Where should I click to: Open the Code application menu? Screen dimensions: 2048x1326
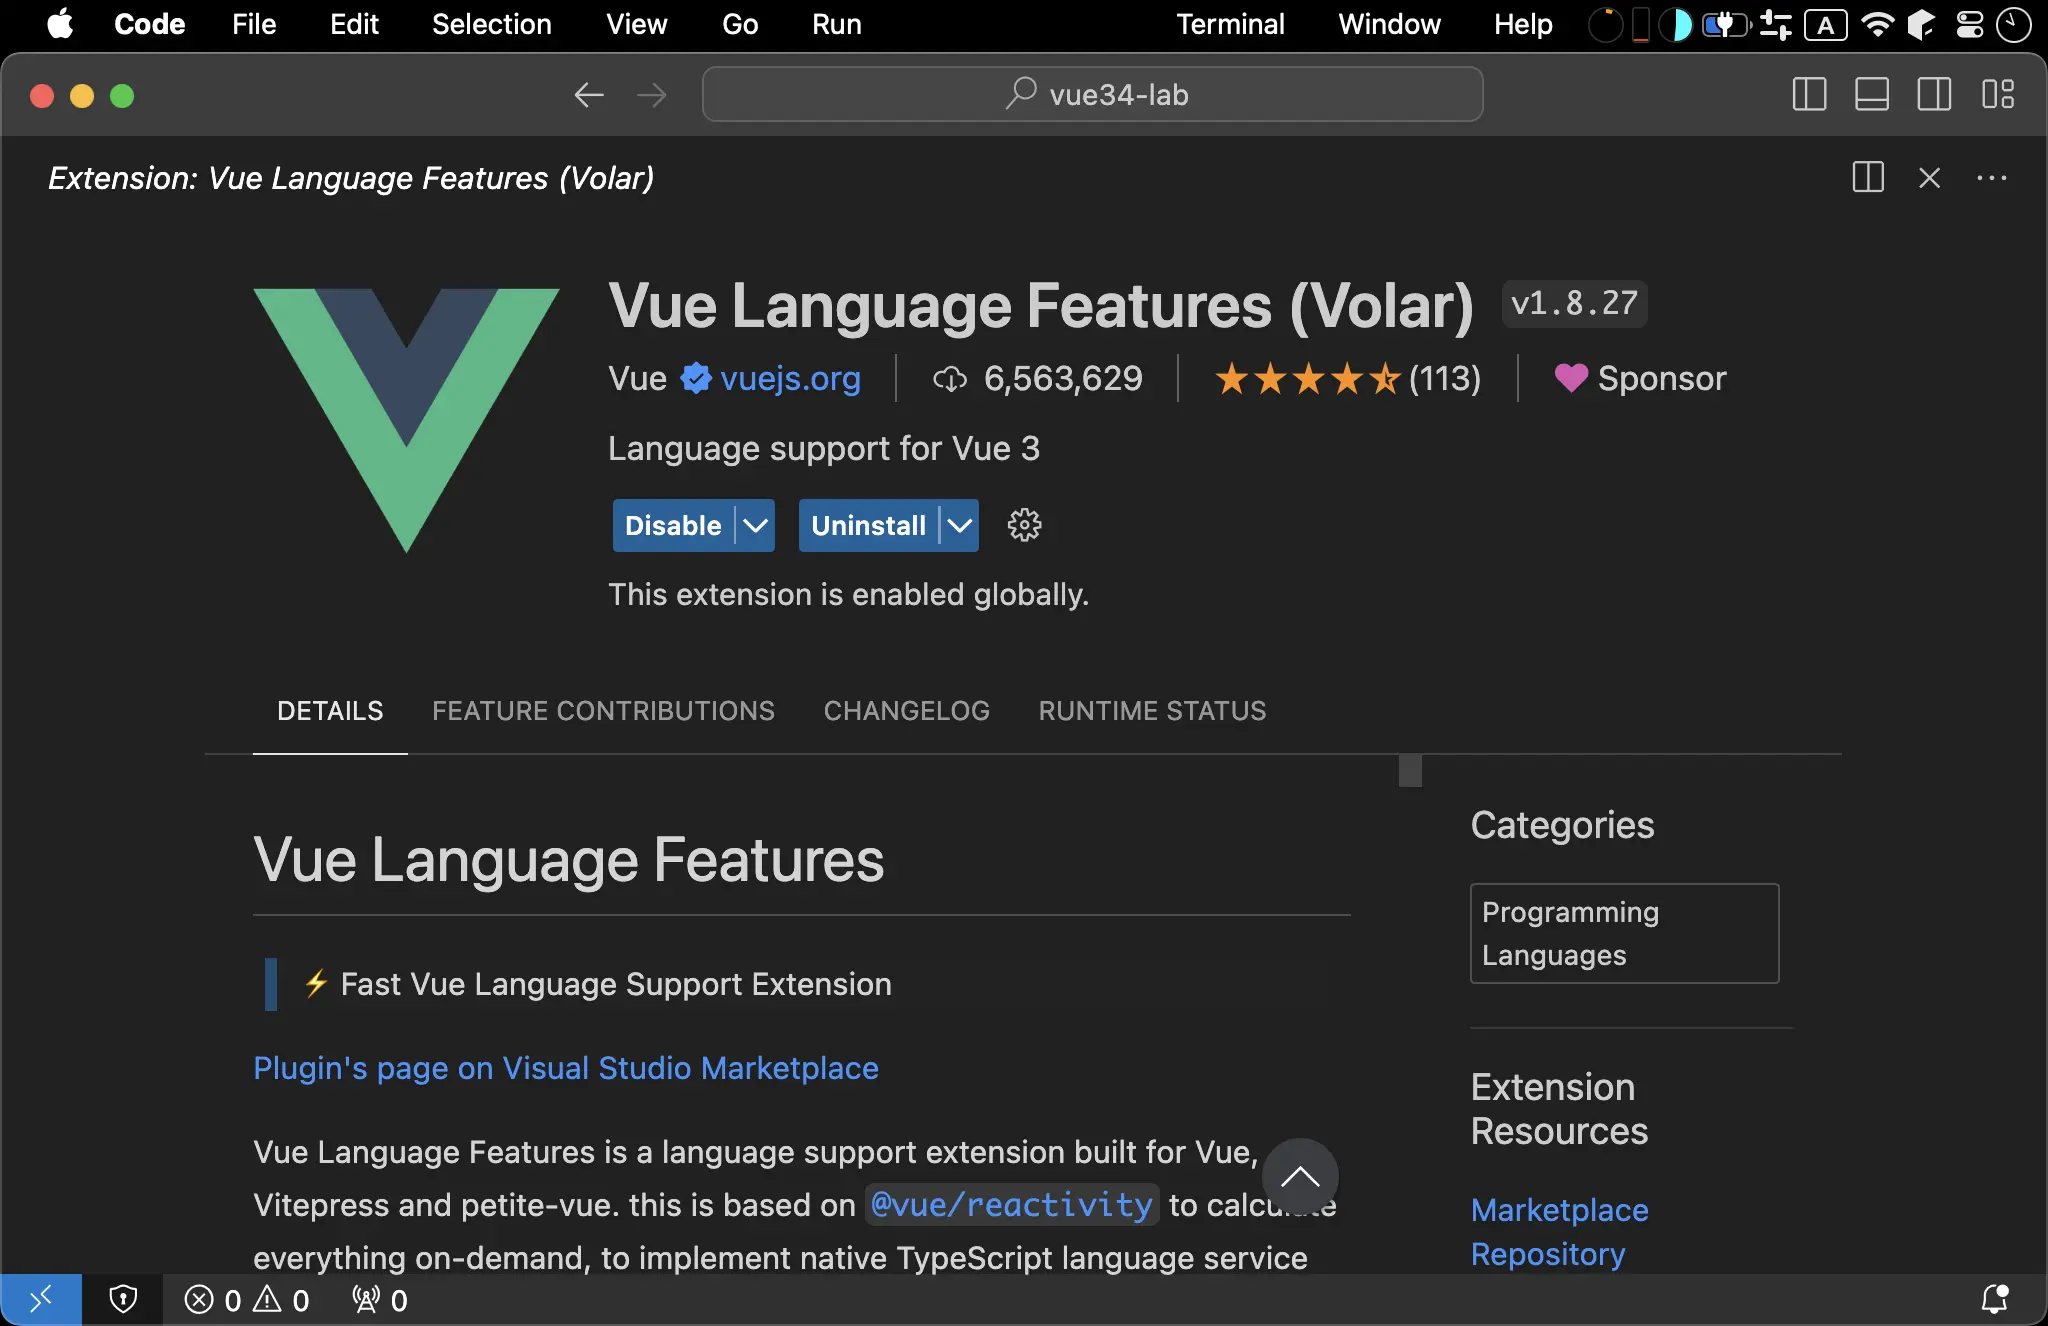click(149, 24)
